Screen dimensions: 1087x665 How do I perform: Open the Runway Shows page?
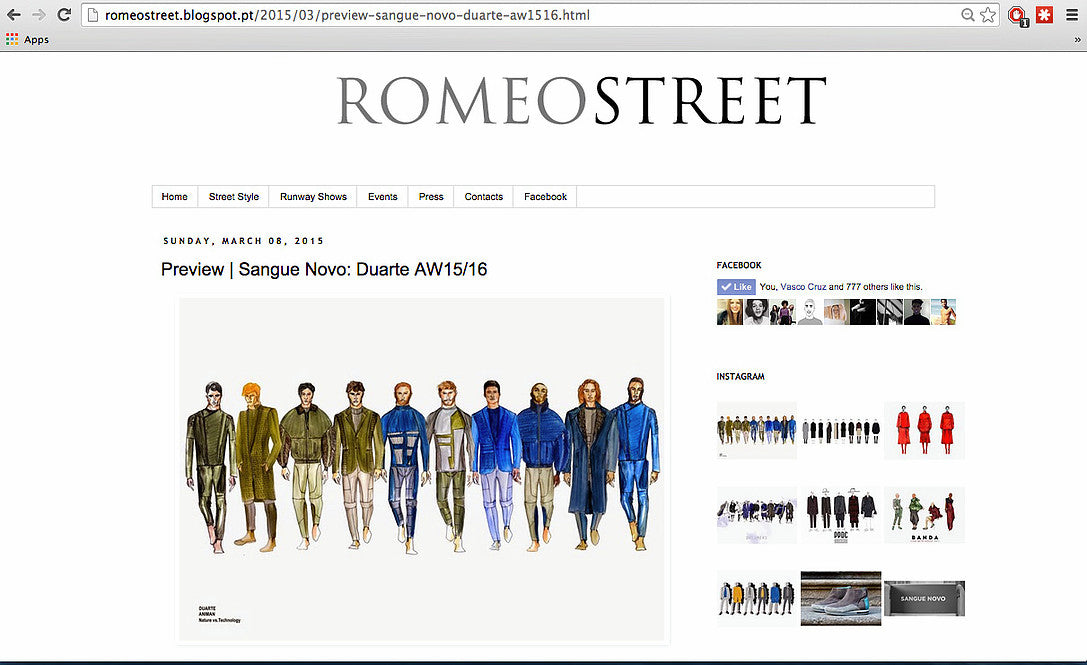(313, 196)
